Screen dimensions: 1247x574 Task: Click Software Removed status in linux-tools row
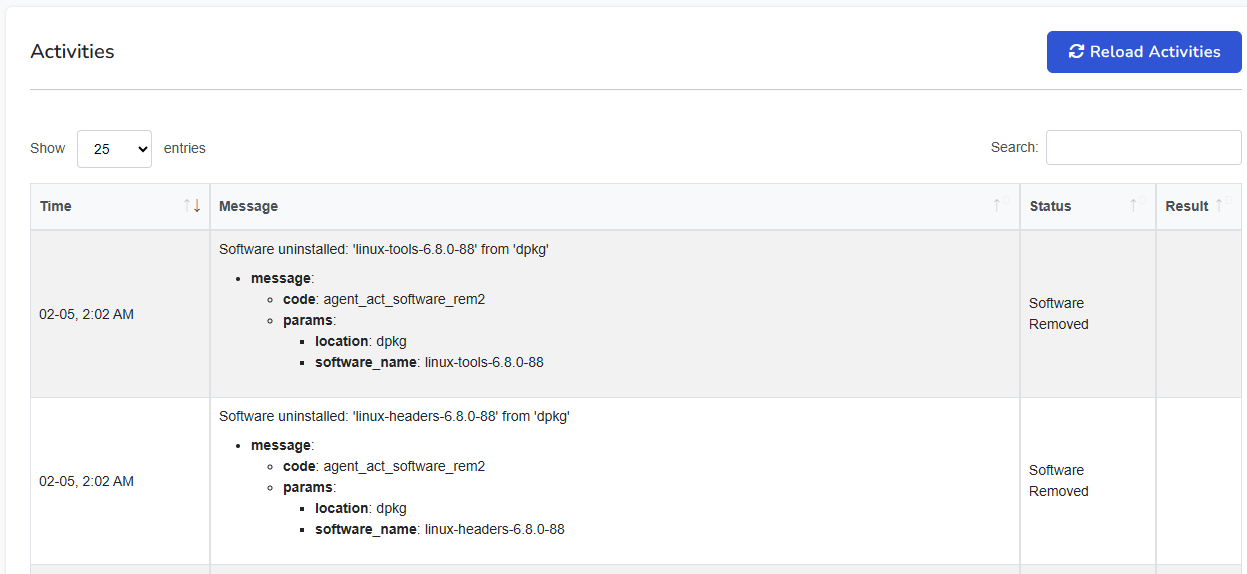click(1058, 314)
